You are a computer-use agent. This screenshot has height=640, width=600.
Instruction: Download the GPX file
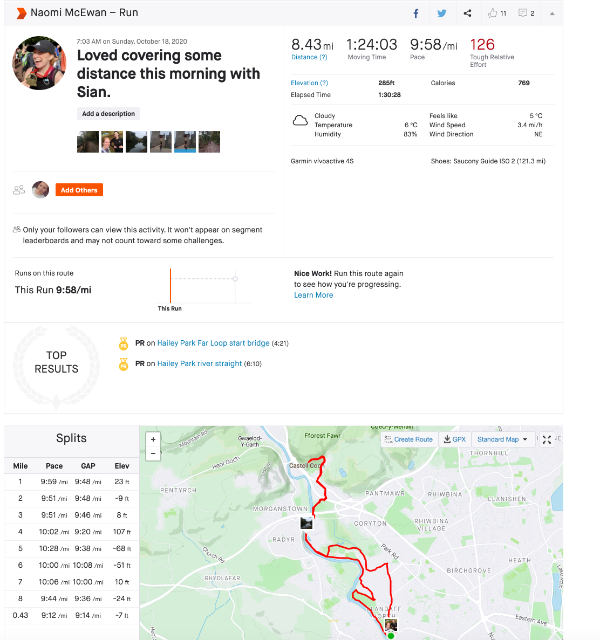click(455, 439)
